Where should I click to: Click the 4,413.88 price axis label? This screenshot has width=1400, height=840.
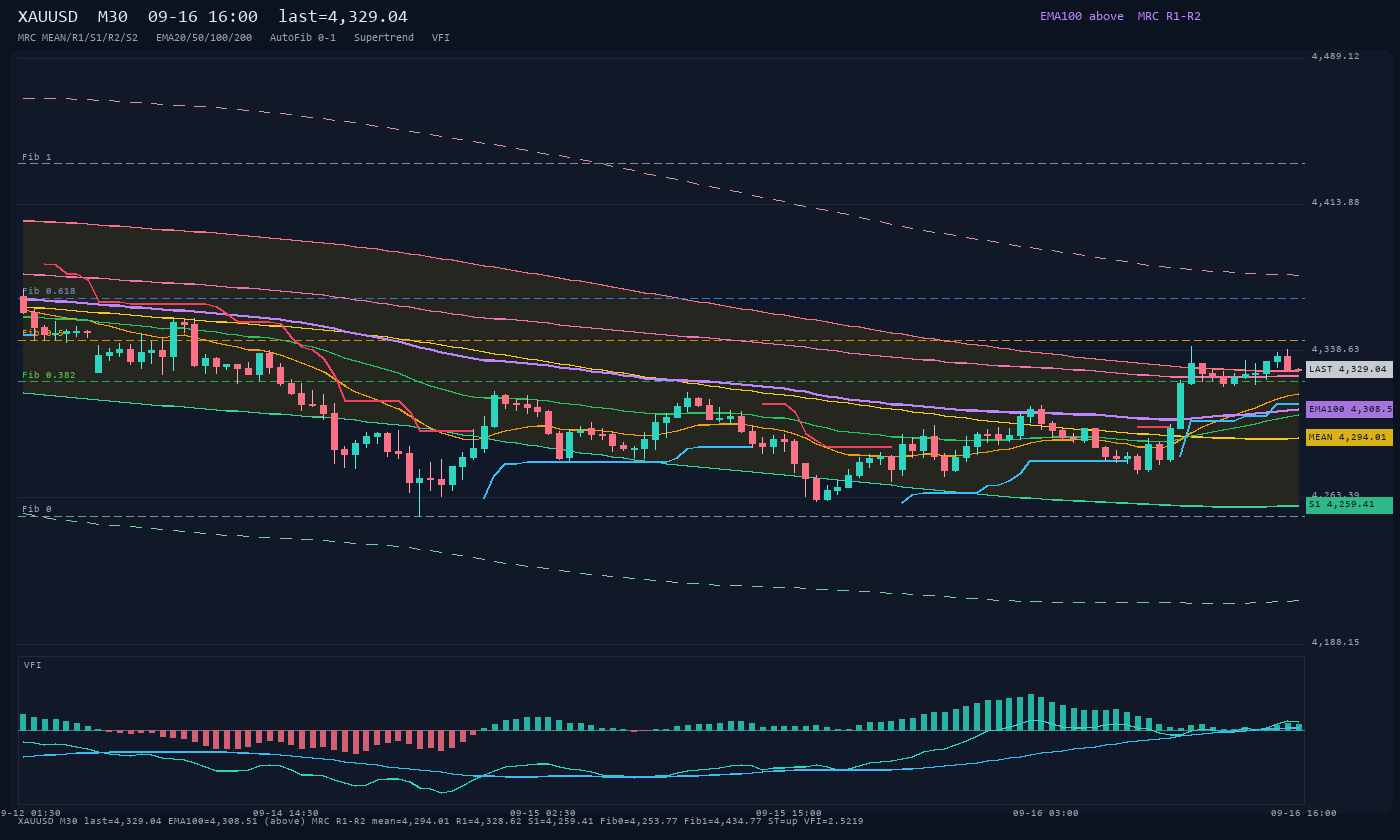point(1336,202)
